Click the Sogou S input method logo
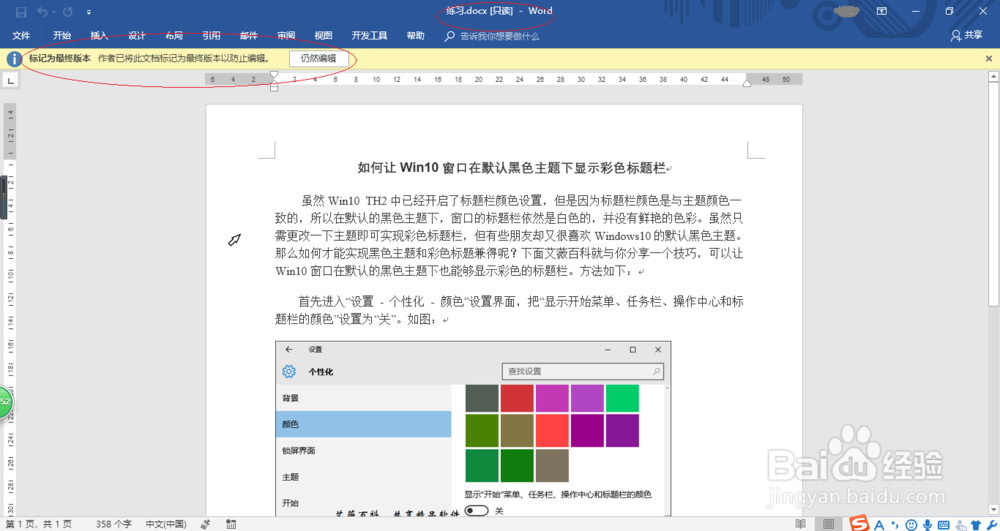 (x=860, y=523)
